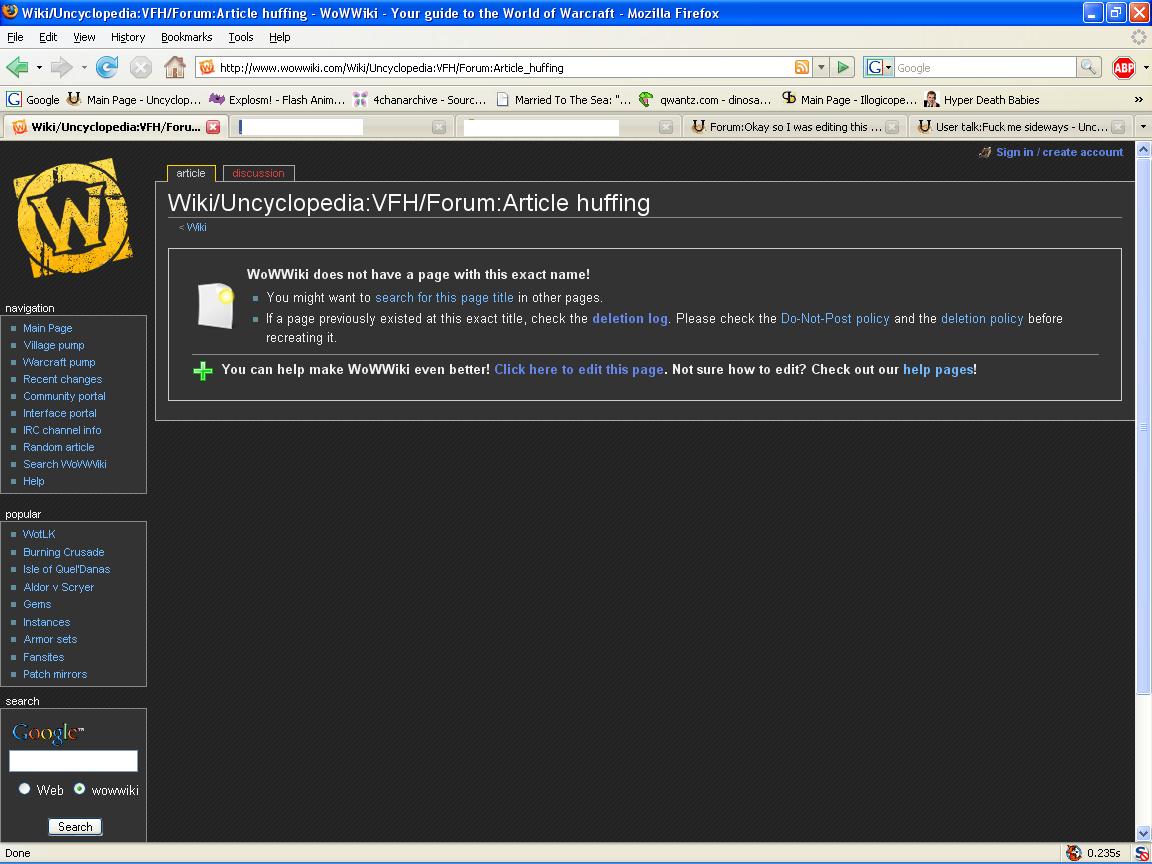Click the RSS feed icon in address bar
Image resolution: width=1152 pixels, height=864 pixels.
[801, 67]
